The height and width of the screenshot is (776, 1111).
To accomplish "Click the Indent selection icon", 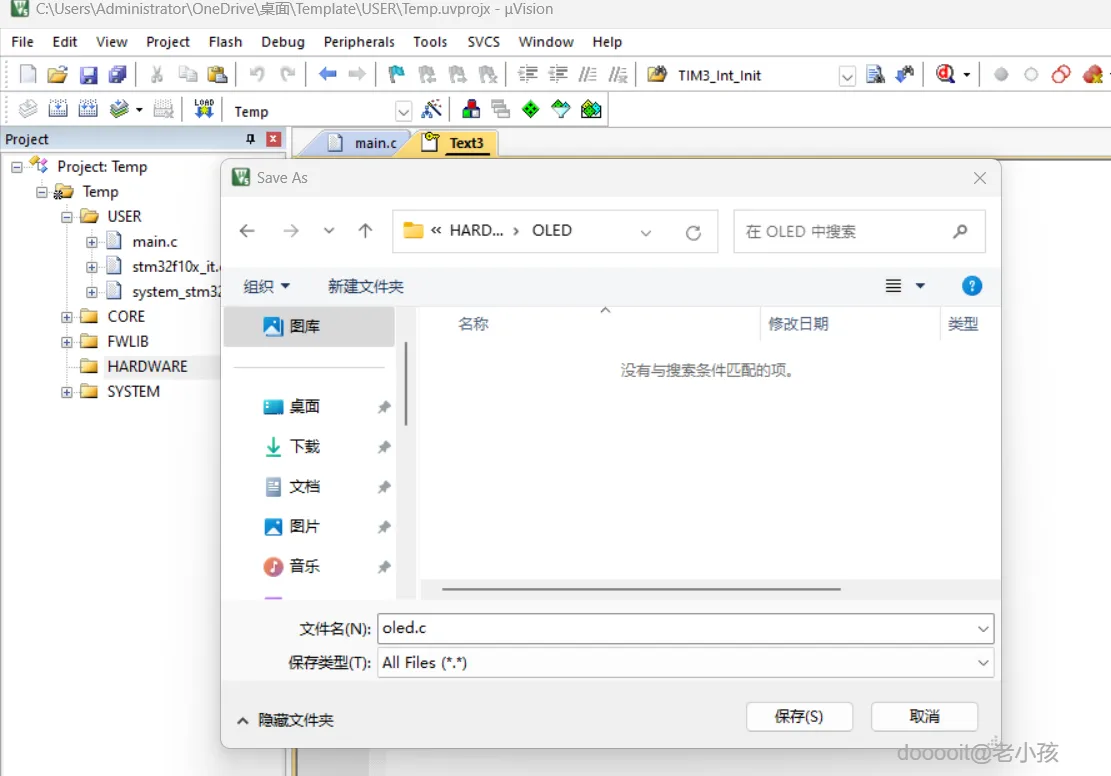I will tap(528, 74).
